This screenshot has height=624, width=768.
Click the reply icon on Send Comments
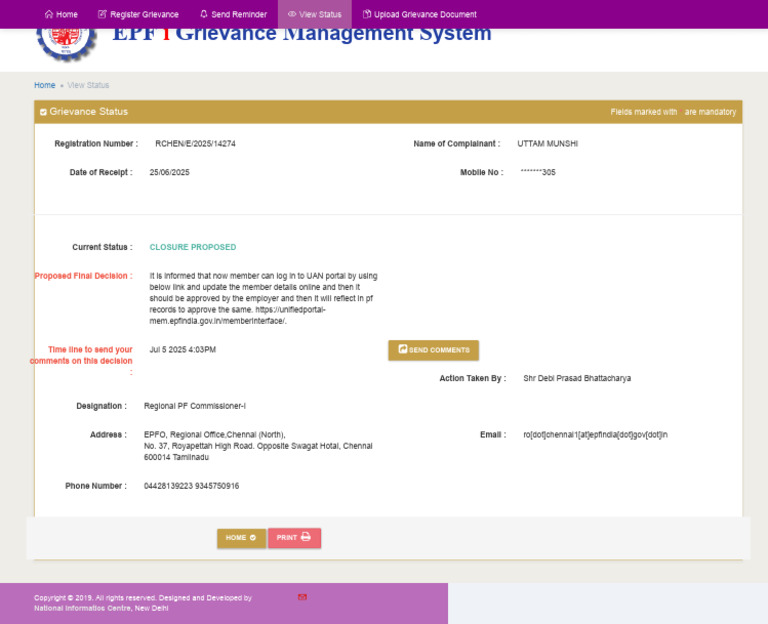click(x=403, y=349)
